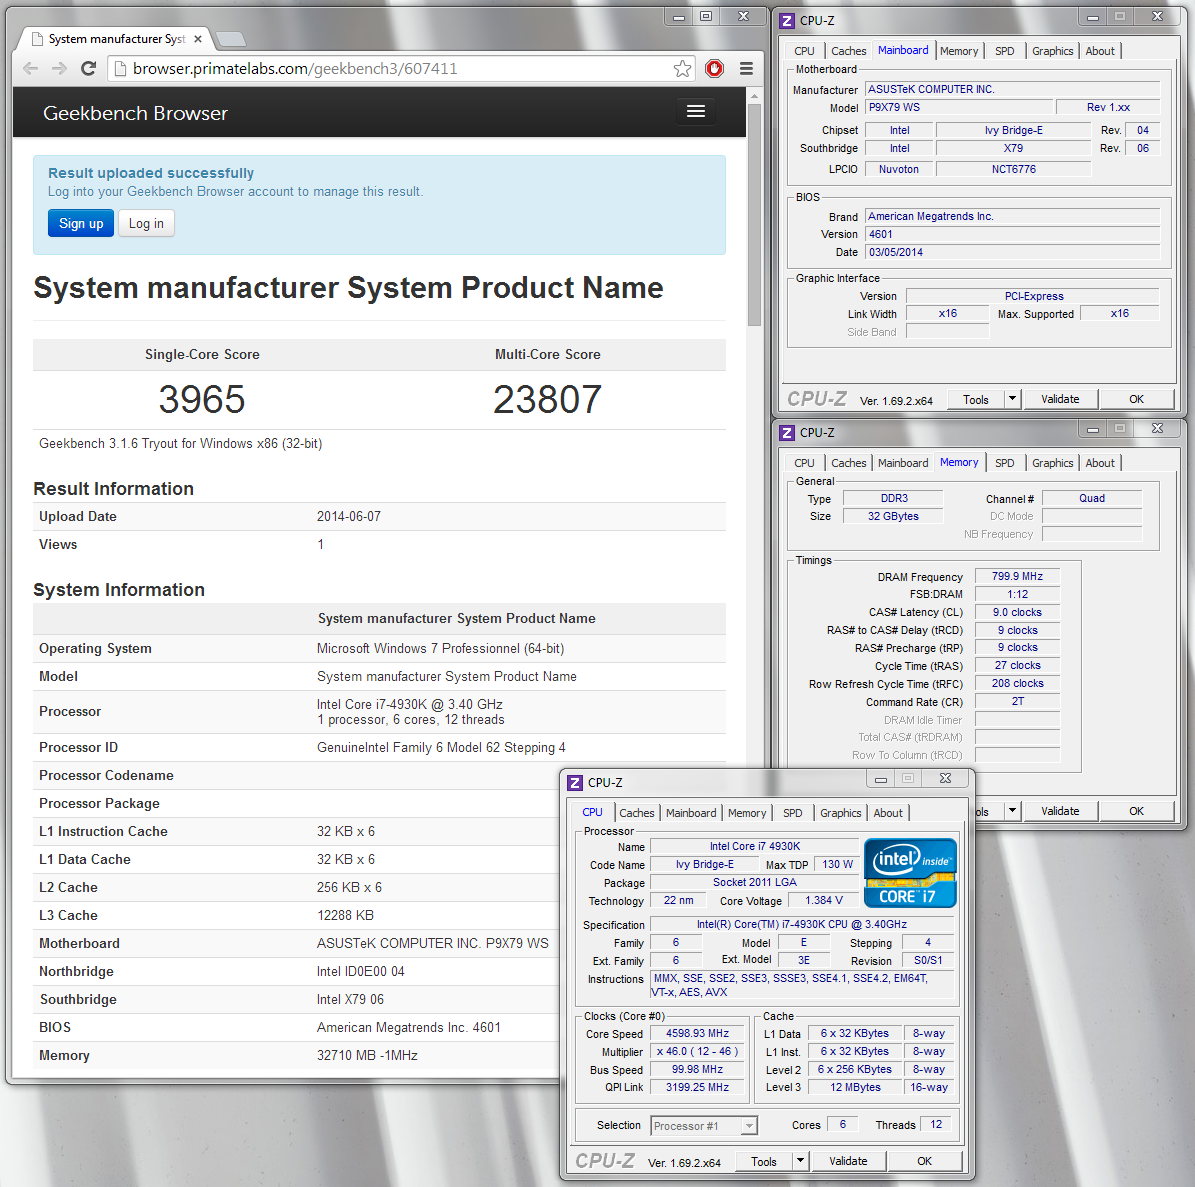Click the Log in button

pyautogui.click(x=146, y=223)
